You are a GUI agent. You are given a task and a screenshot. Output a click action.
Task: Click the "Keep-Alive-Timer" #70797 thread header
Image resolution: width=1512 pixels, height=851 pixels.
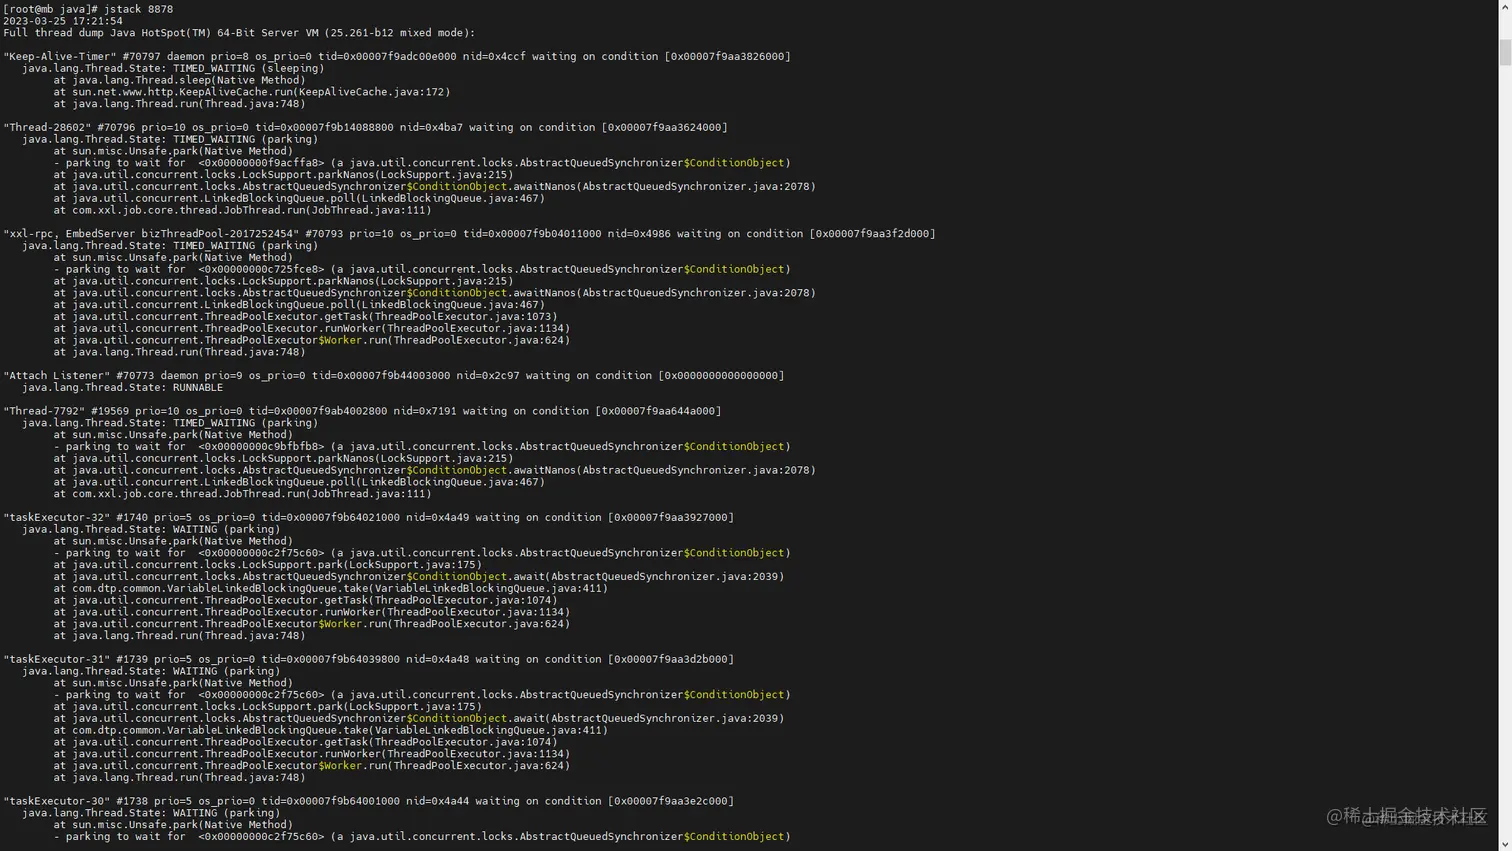(397, 57)
